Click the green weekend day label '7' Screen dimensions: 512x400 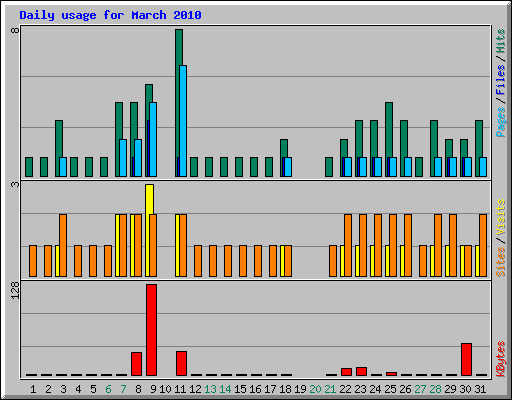[123, 389]
